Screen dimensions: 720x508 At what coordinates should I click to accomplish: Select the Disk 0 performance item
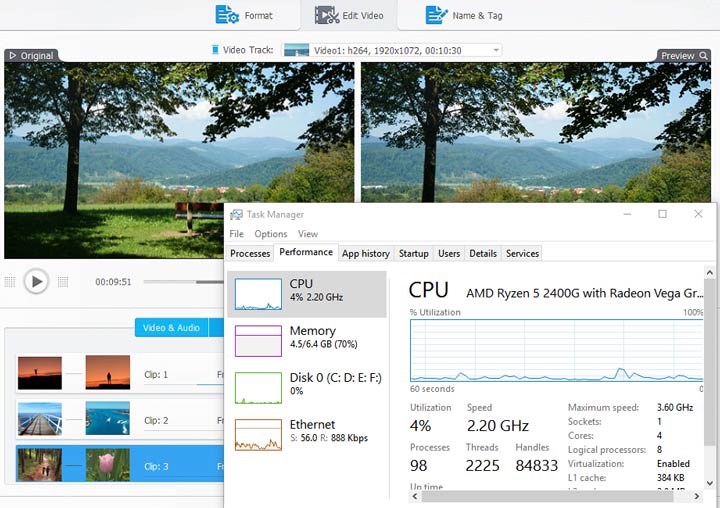click(x=307, y=388)
